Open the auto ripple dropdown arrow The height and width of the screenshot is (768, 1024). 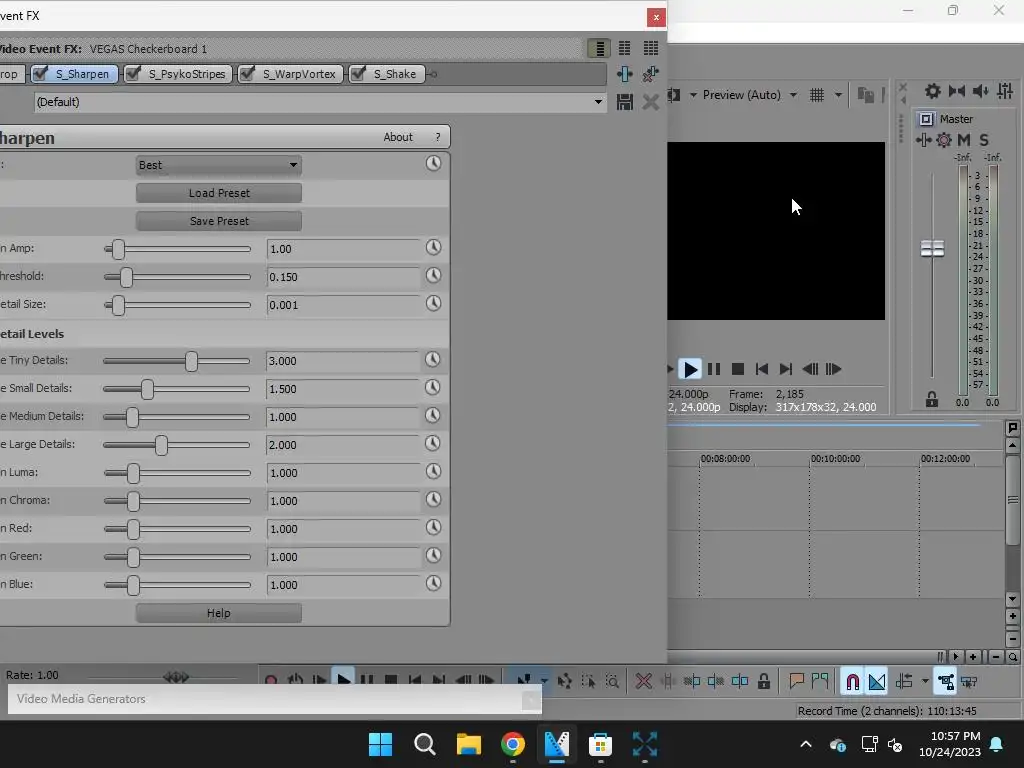pos(925,682)
